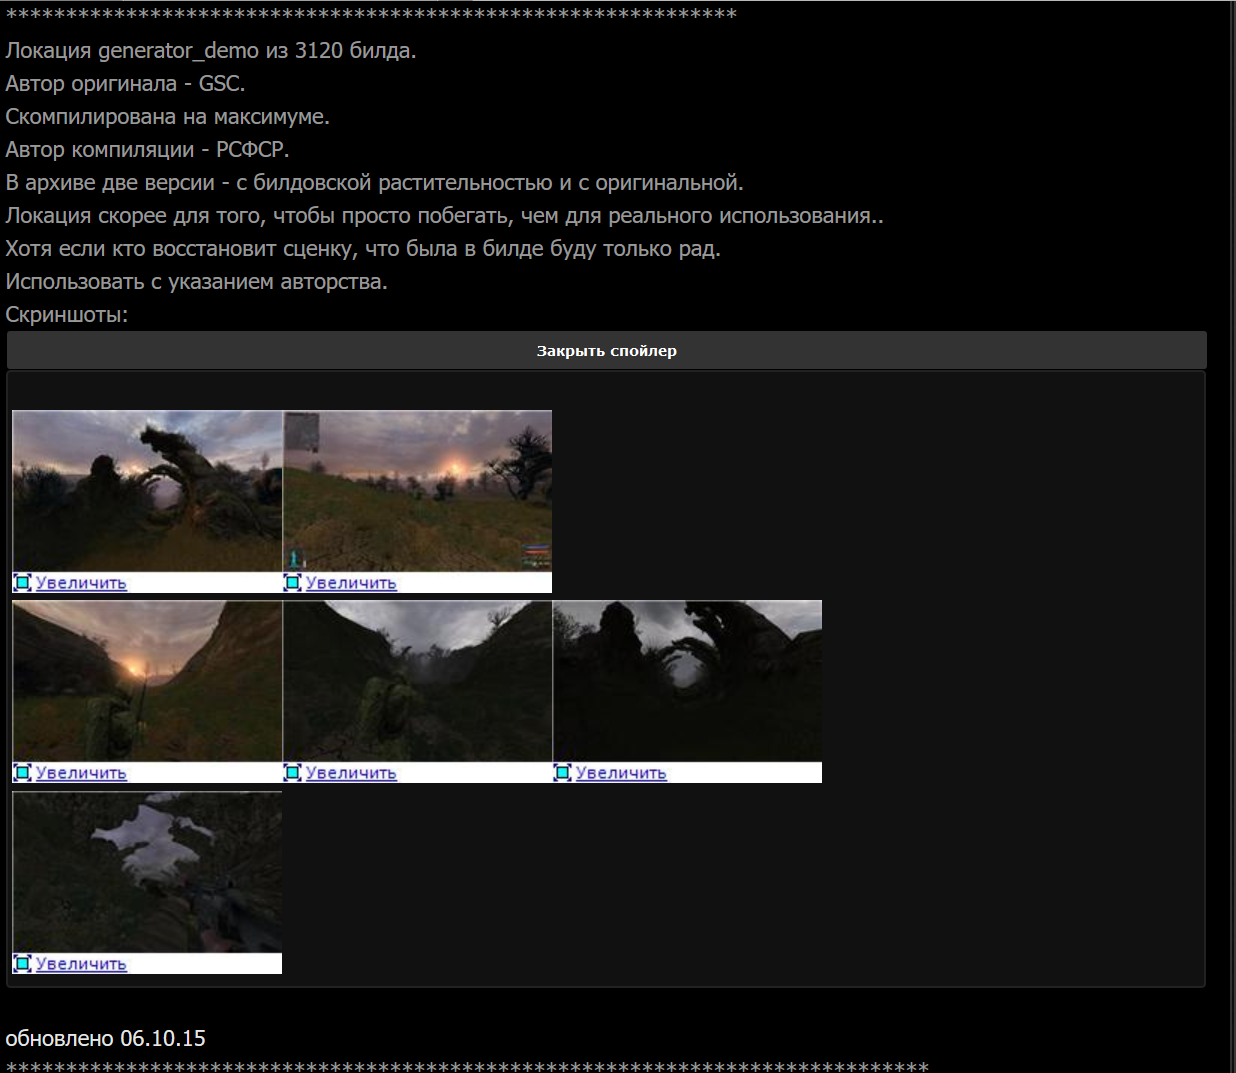Click 'Увеличить' link under overcast valley screenshot
1236x1073 pixels.
[x=351, y=773]
